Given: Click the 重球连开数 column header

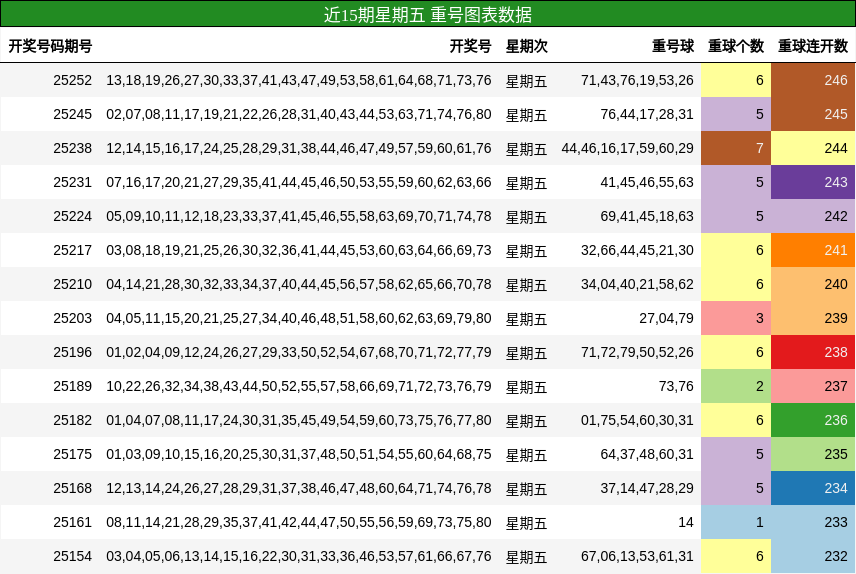Looking at the screenshot, I should tap(812, 46).
